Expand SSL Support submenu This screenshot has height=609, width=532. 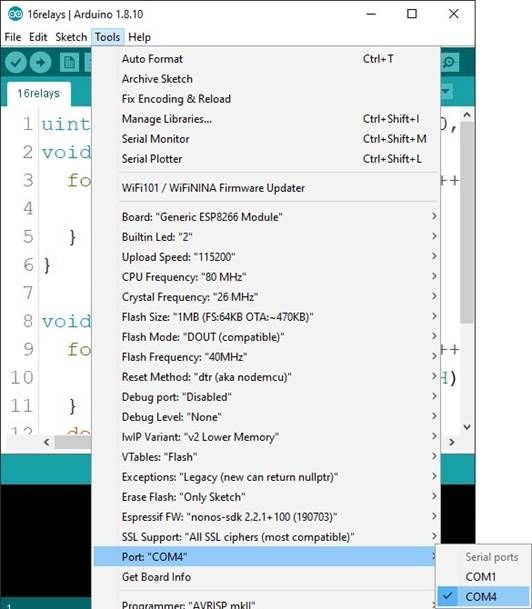point(266,537)
